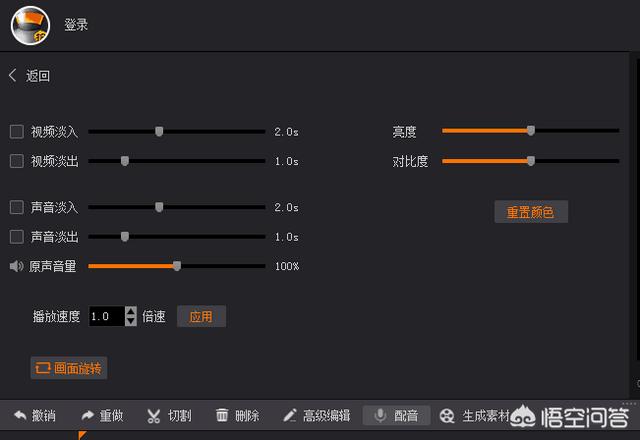Open advanced editing (高级编辑) pencil tool
640x440 pixels.
(x=290, y=415)
